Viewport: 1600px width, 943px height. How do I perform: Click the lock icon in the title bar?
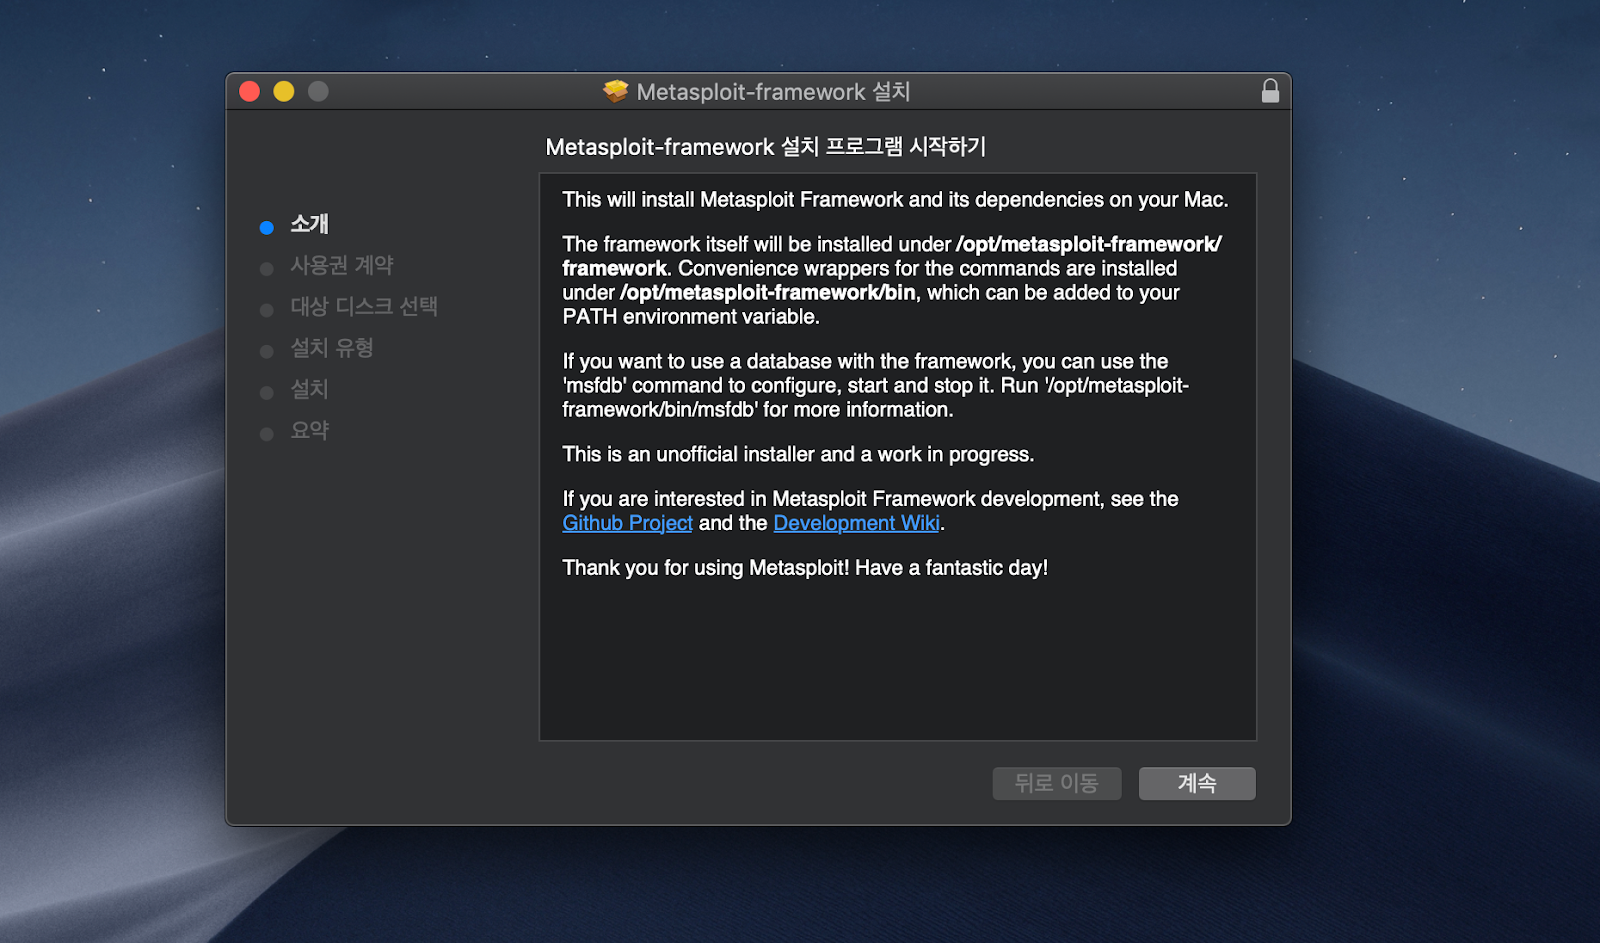1270,91
